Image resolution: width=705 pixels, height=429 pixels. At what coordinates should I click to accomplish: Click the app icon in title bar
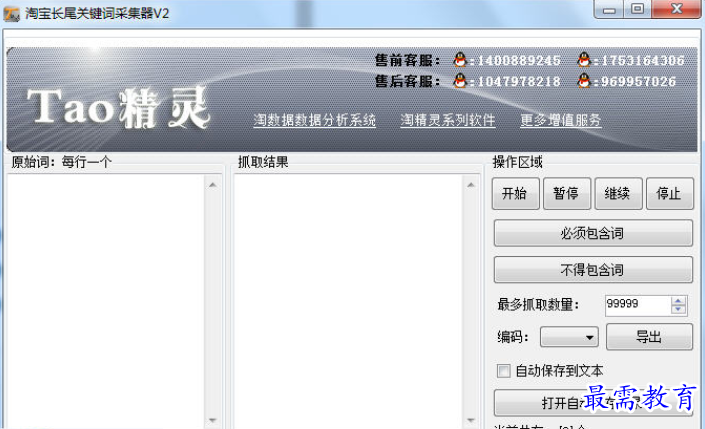pos(11,14)
